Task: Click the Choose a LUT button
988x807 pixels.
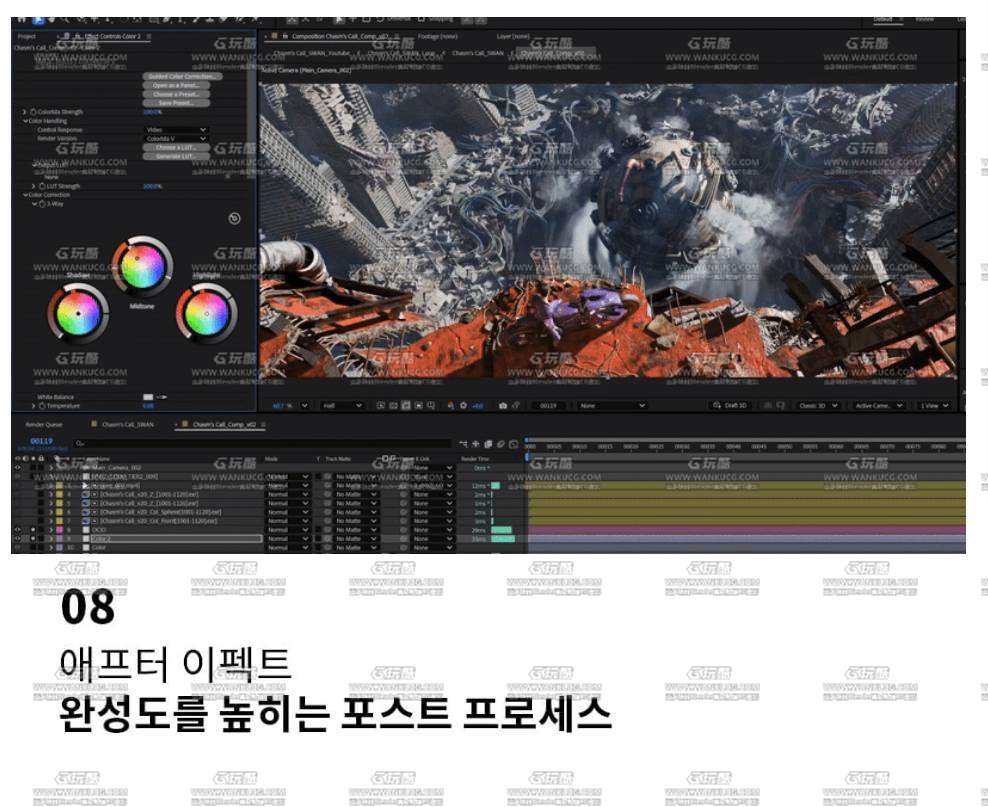Action: click(x=176, y=147)
